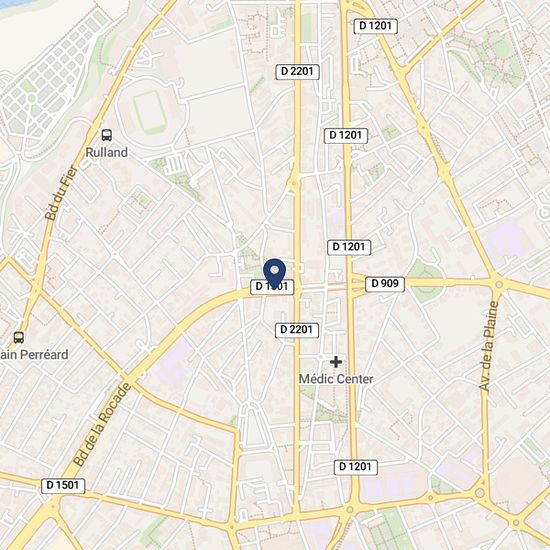Select the Av. de la Plaine label
This screenshot has height=550, width=550.
coord(489,346)
